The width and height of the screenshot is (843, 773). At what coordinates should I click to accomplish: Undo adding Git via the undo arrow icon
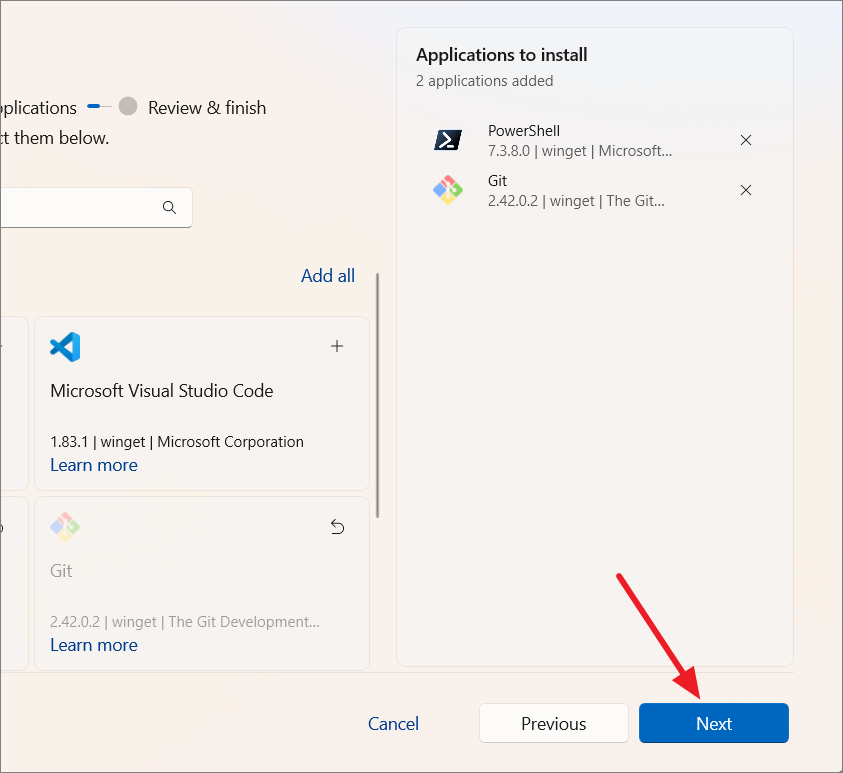[x=337, y=527]
